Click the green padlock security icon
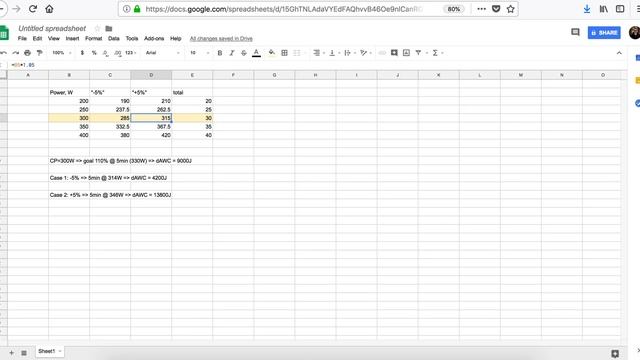640x360 pixels. coord(137,9)
